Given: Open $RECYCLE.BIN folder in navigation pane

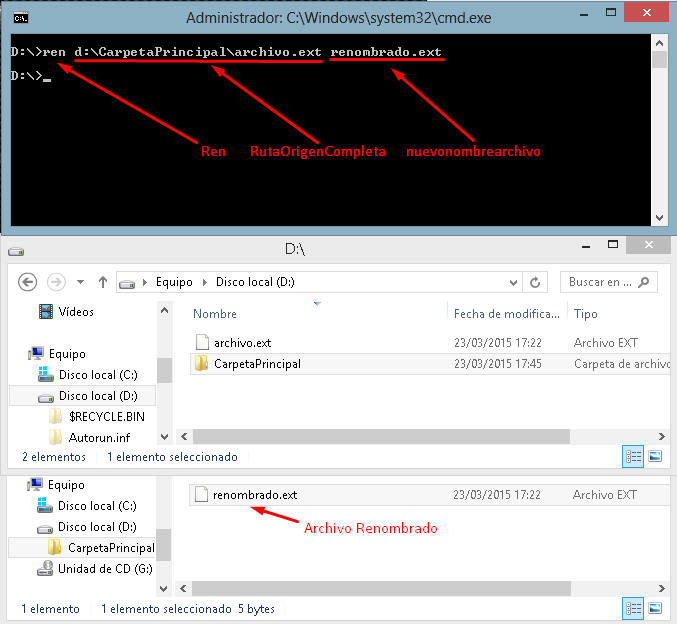Looking at the screenshot, I should (97, 417).
